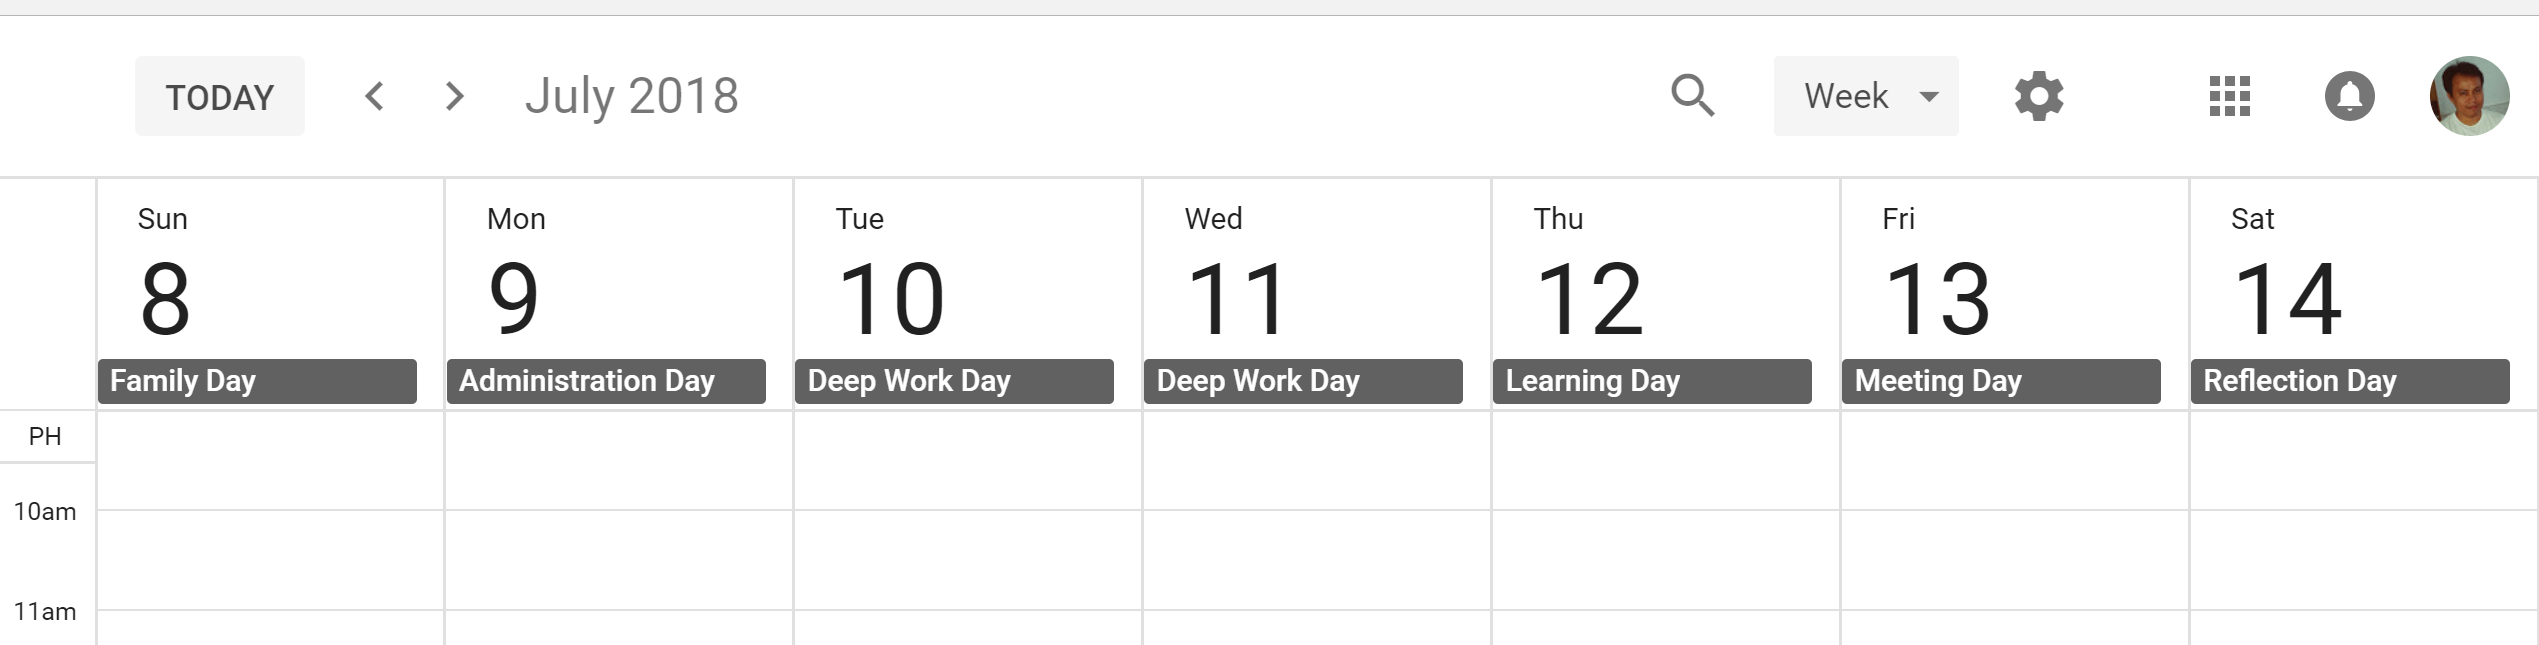Open the search icon in the toolbar
2539x645 pixels.
coord(1693,96)
